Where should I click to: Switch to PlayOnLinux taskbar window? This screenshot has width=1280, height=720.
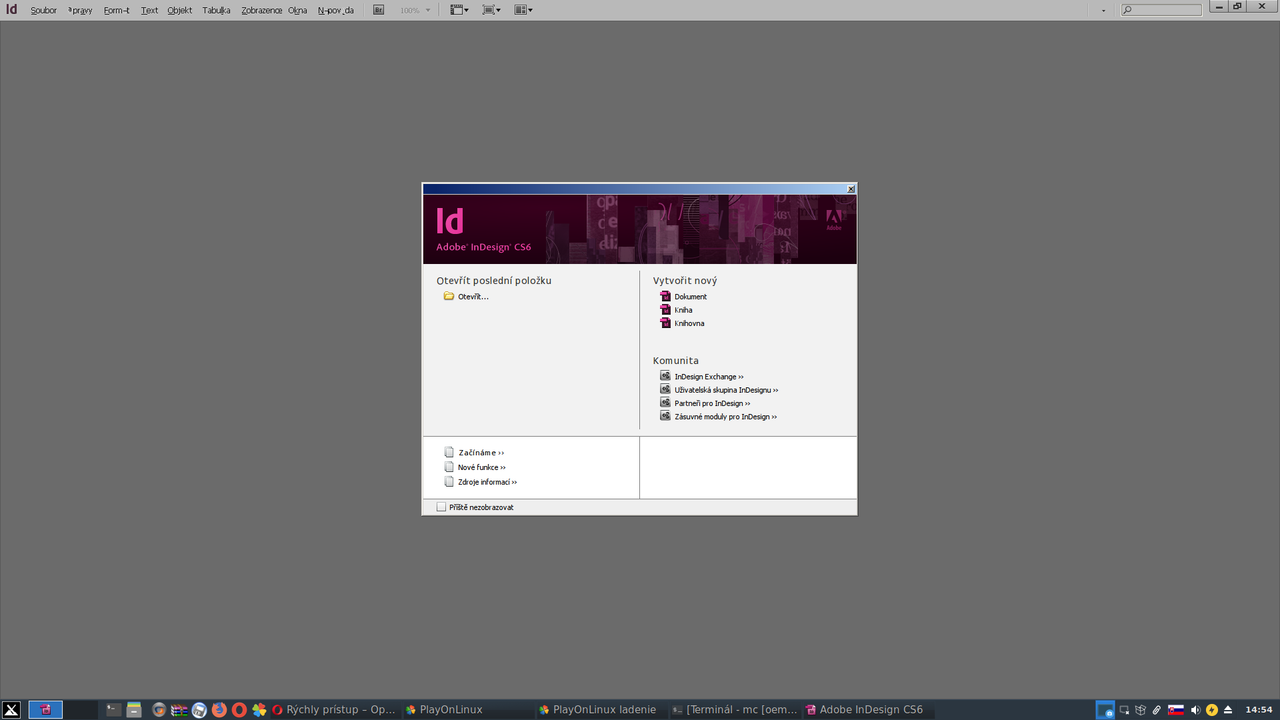(x=466, y=710)
